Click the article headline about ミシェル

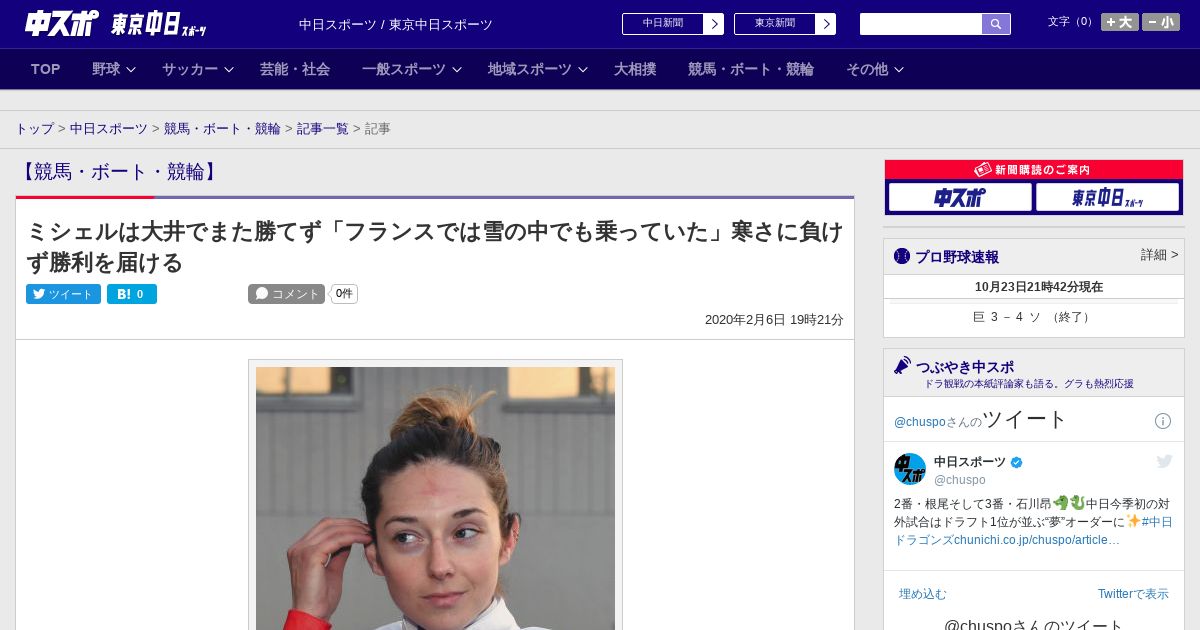coord(435,247)
